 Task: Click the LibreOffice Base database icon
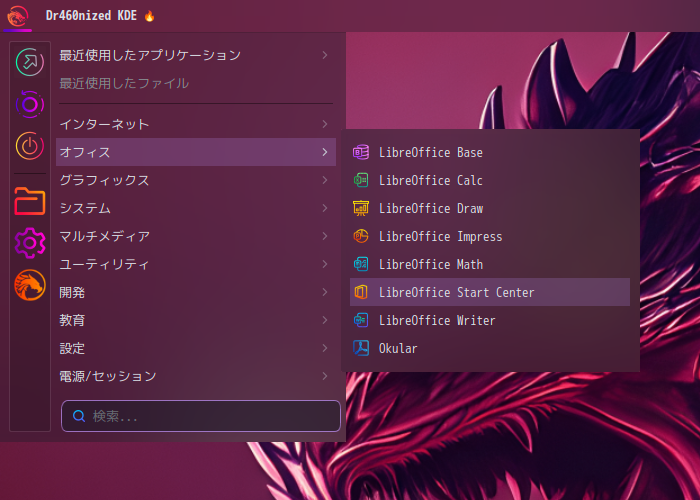pos(361,152)
